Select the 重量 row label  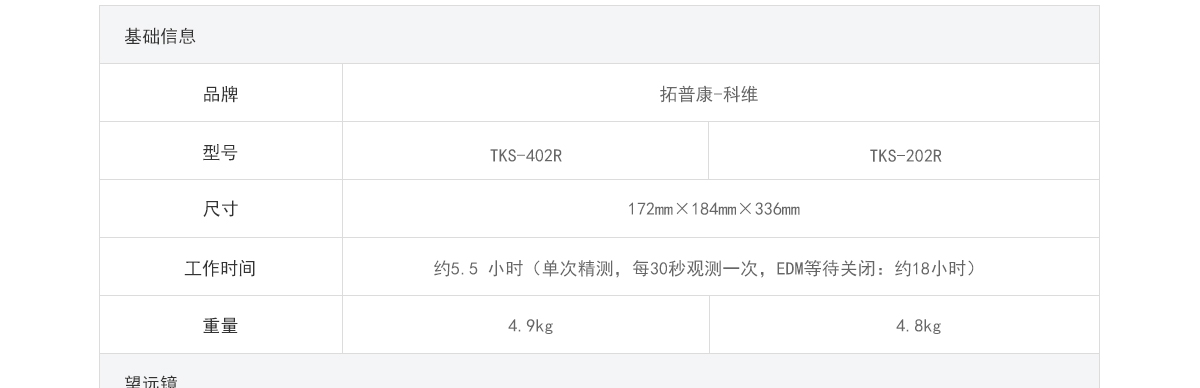coord(221,325)
